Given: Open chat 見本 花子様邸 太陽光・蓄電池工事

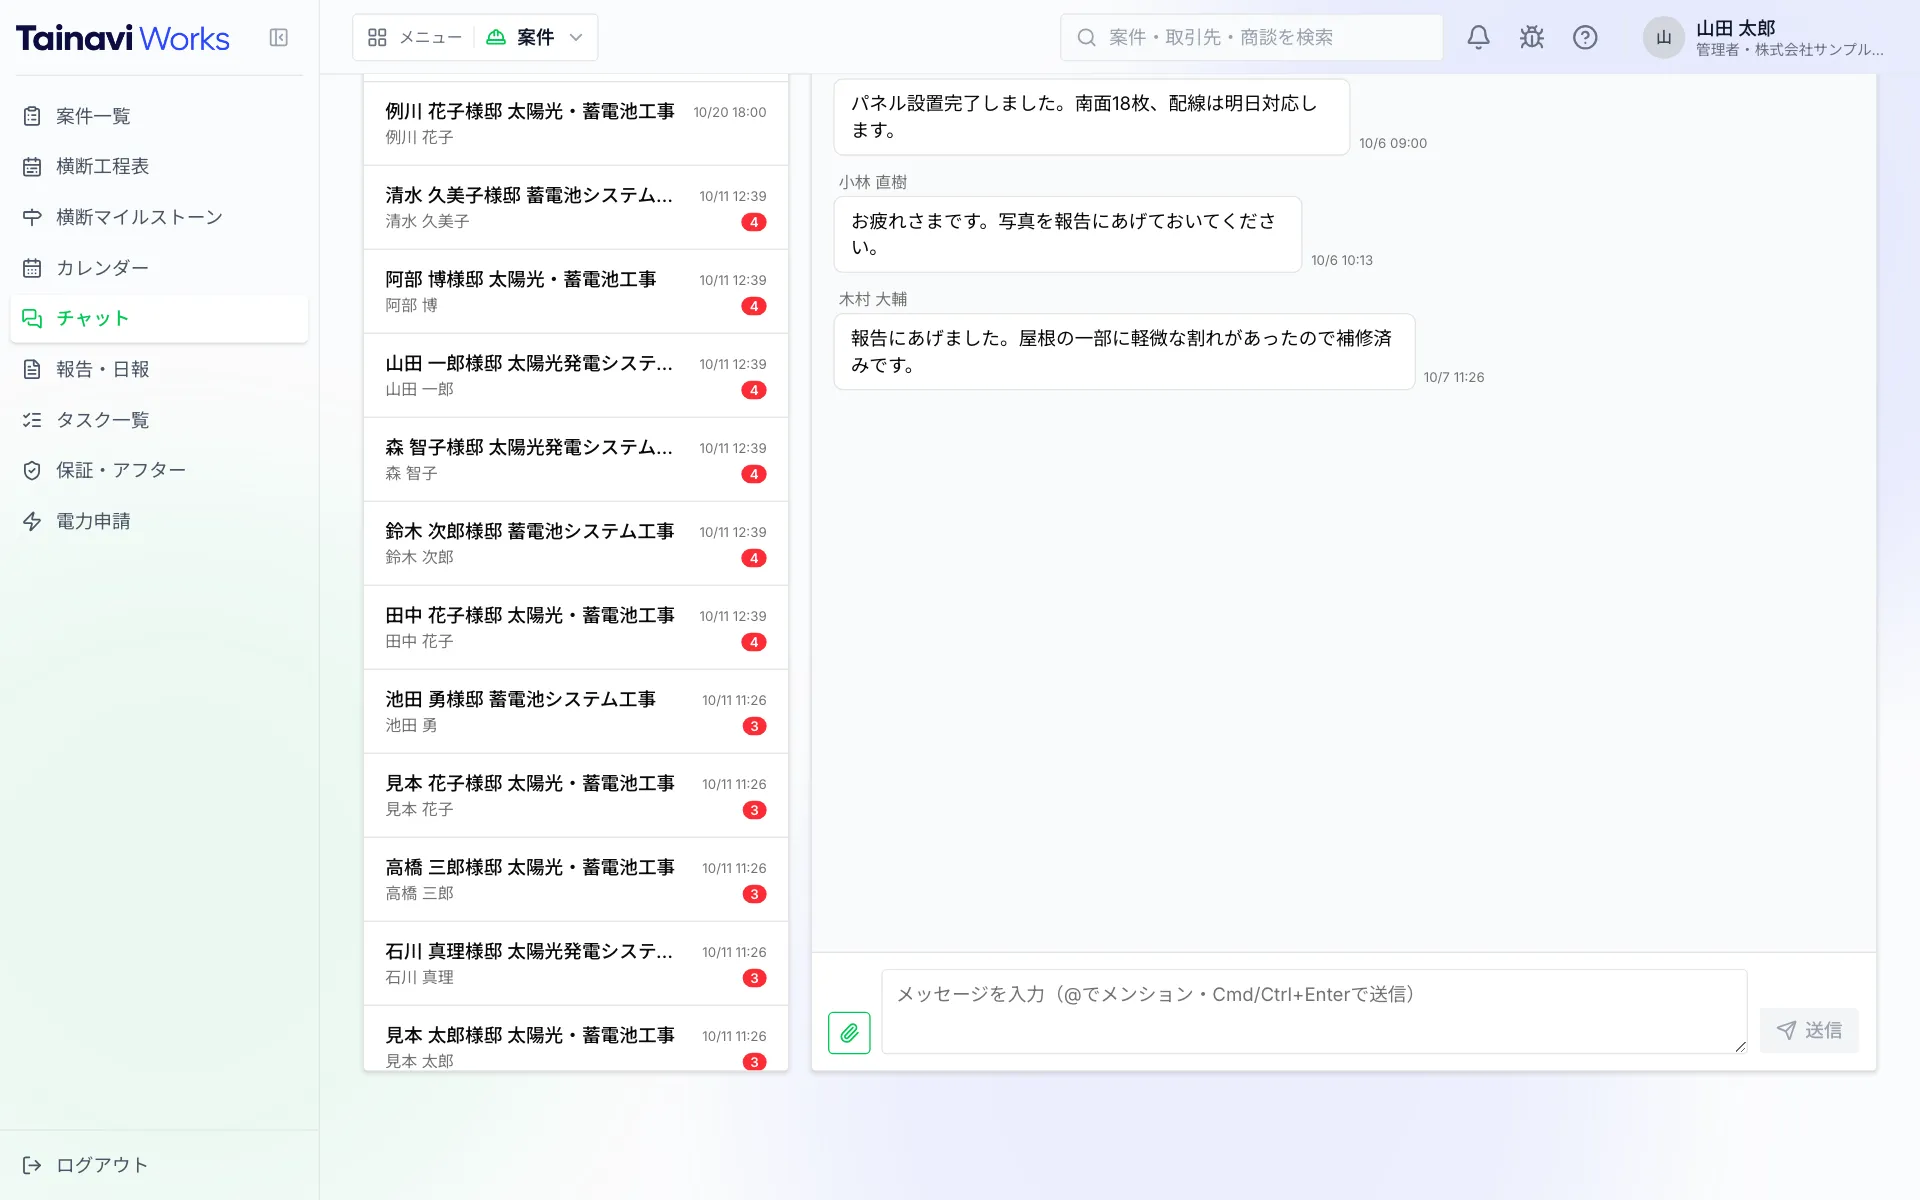Looking at the screenshot, I should tap(576, 795).
